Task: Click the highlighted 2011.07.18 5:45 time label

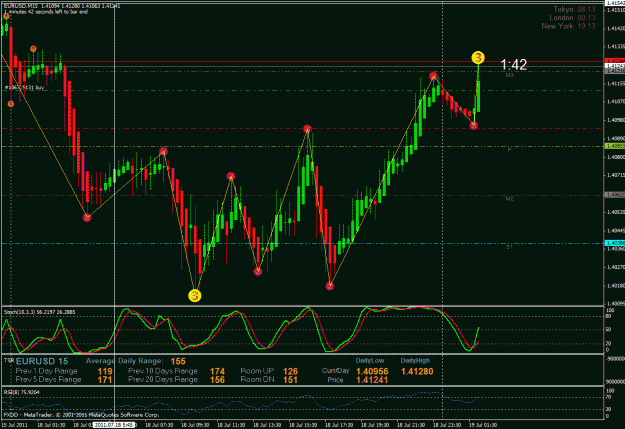Action: tap(114, 425)
